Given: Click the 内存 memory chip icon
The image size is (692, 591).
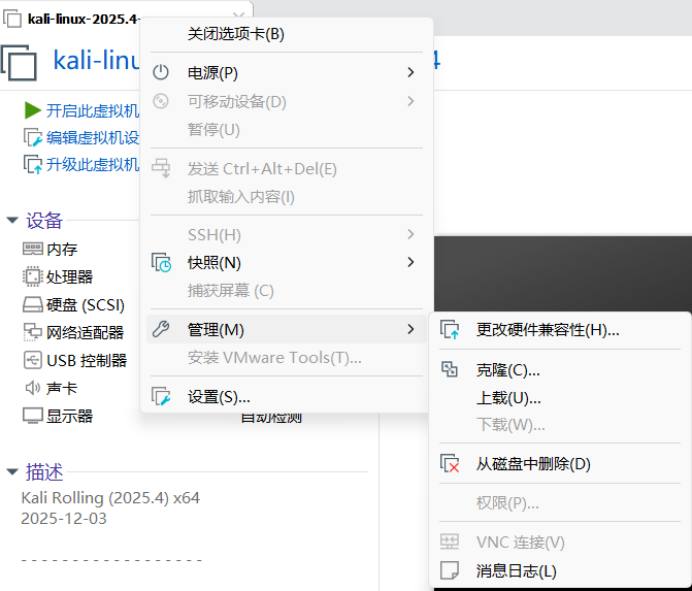Looking at the screenshot, I should 33,249.
